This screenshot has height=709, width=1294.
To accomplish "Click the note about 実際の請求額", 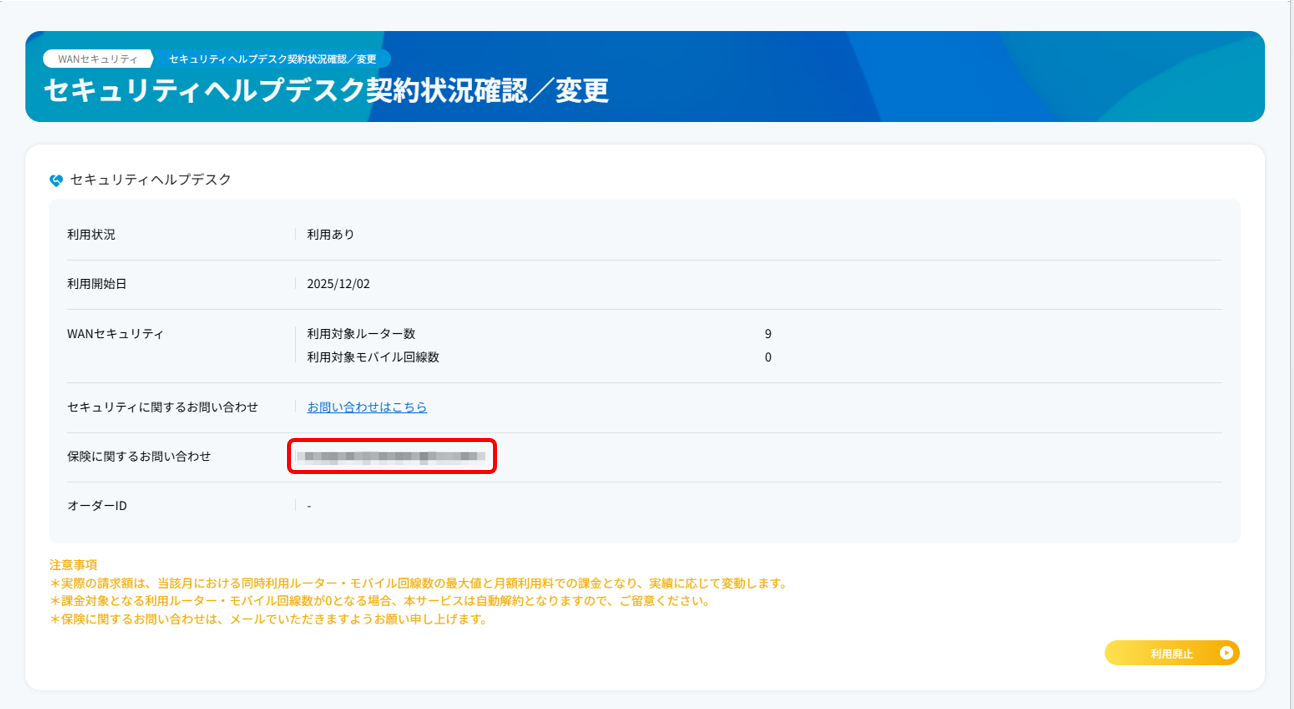I will (x=419, y=583).
